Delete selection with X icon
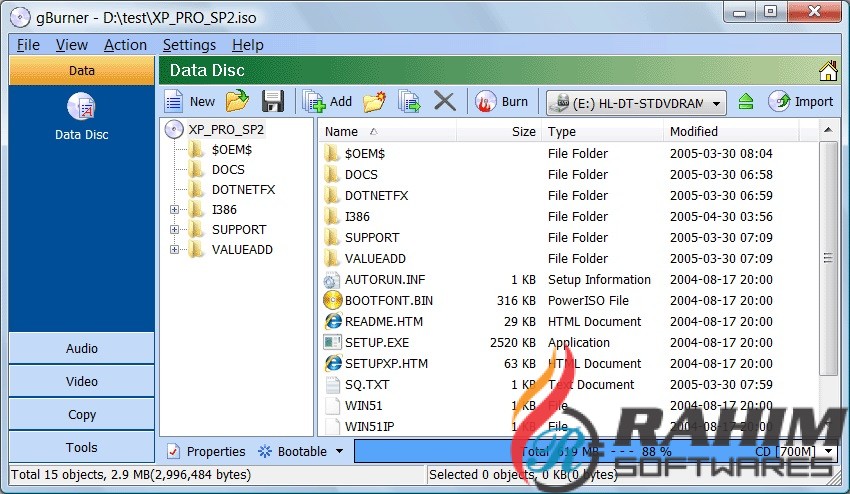Screen dimensions: 850x494 click(445, 101)
